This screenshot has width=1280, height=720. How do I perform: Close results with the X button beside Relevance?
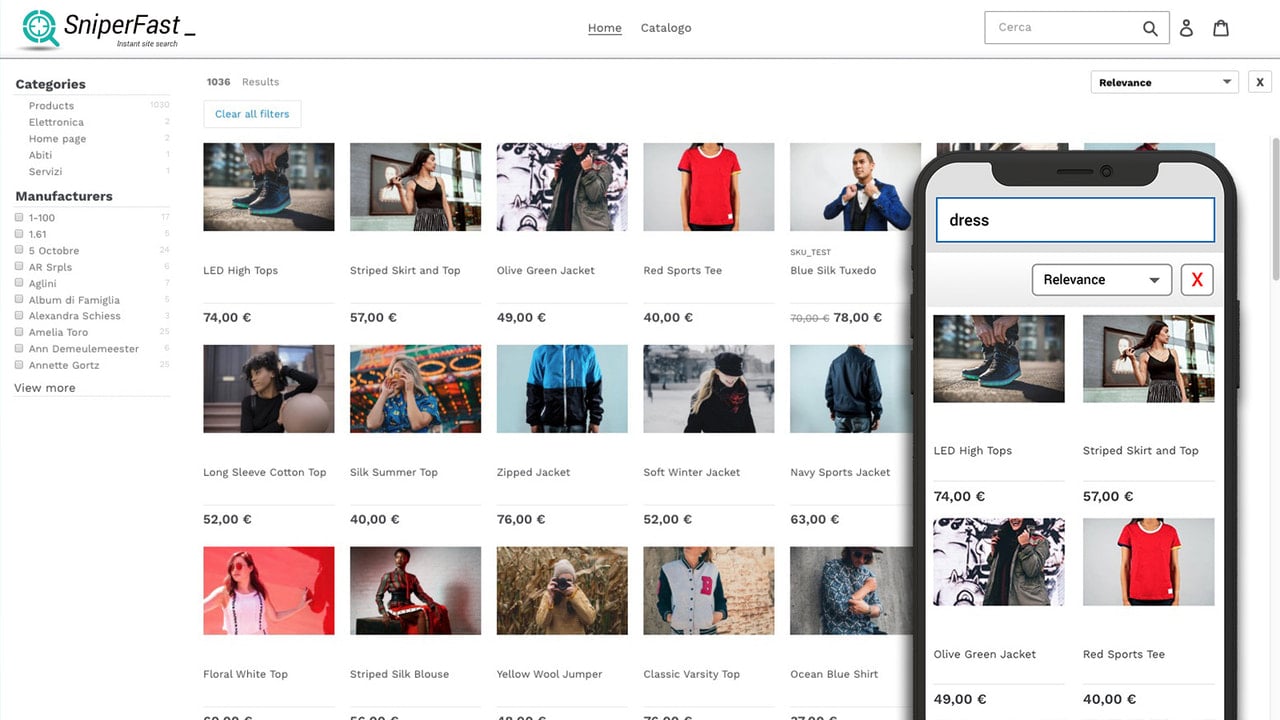click(x=1260, y=82)
